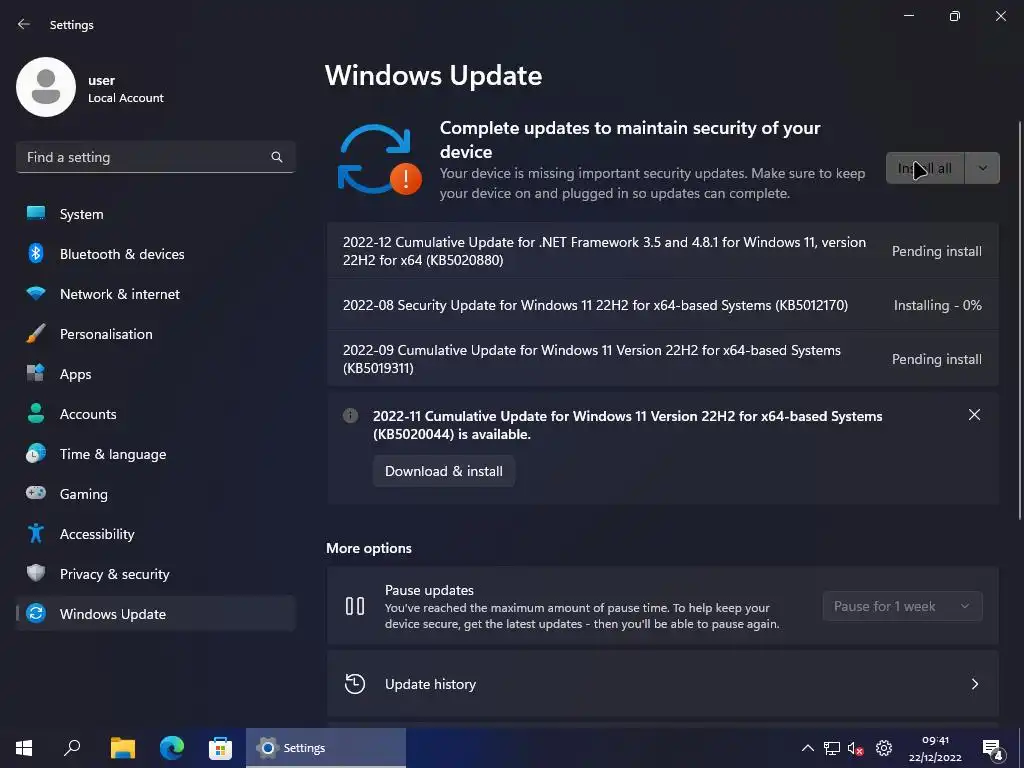1024x768 pixels.
Task: Click Download & install for KB5020044
Action: 443,471
